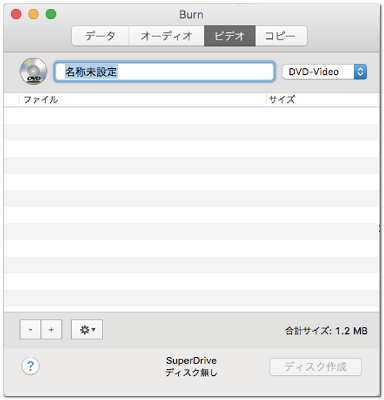
Task: Select the ビデオ tab
Action: [x=230, y=36]
